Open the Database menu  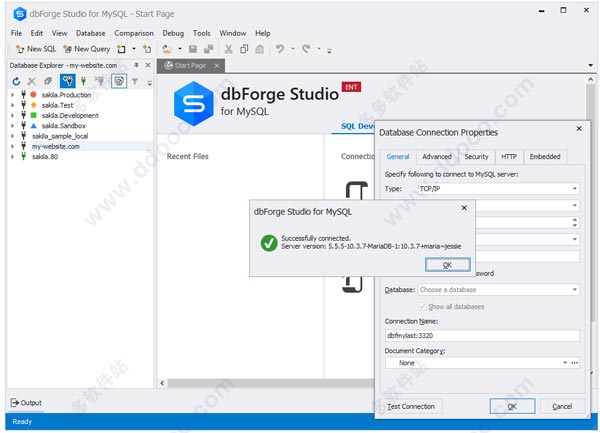click(x=91, y=33)
